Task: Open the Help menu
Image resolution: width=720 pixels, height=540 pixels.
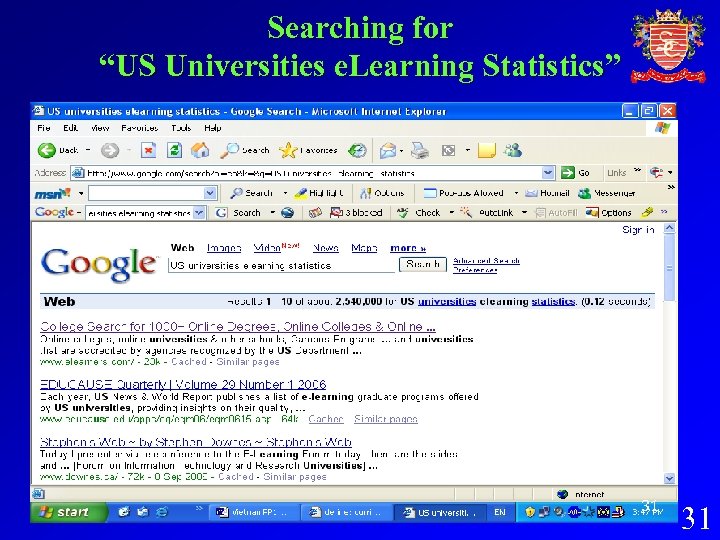Action: click(x=213, y=128)
